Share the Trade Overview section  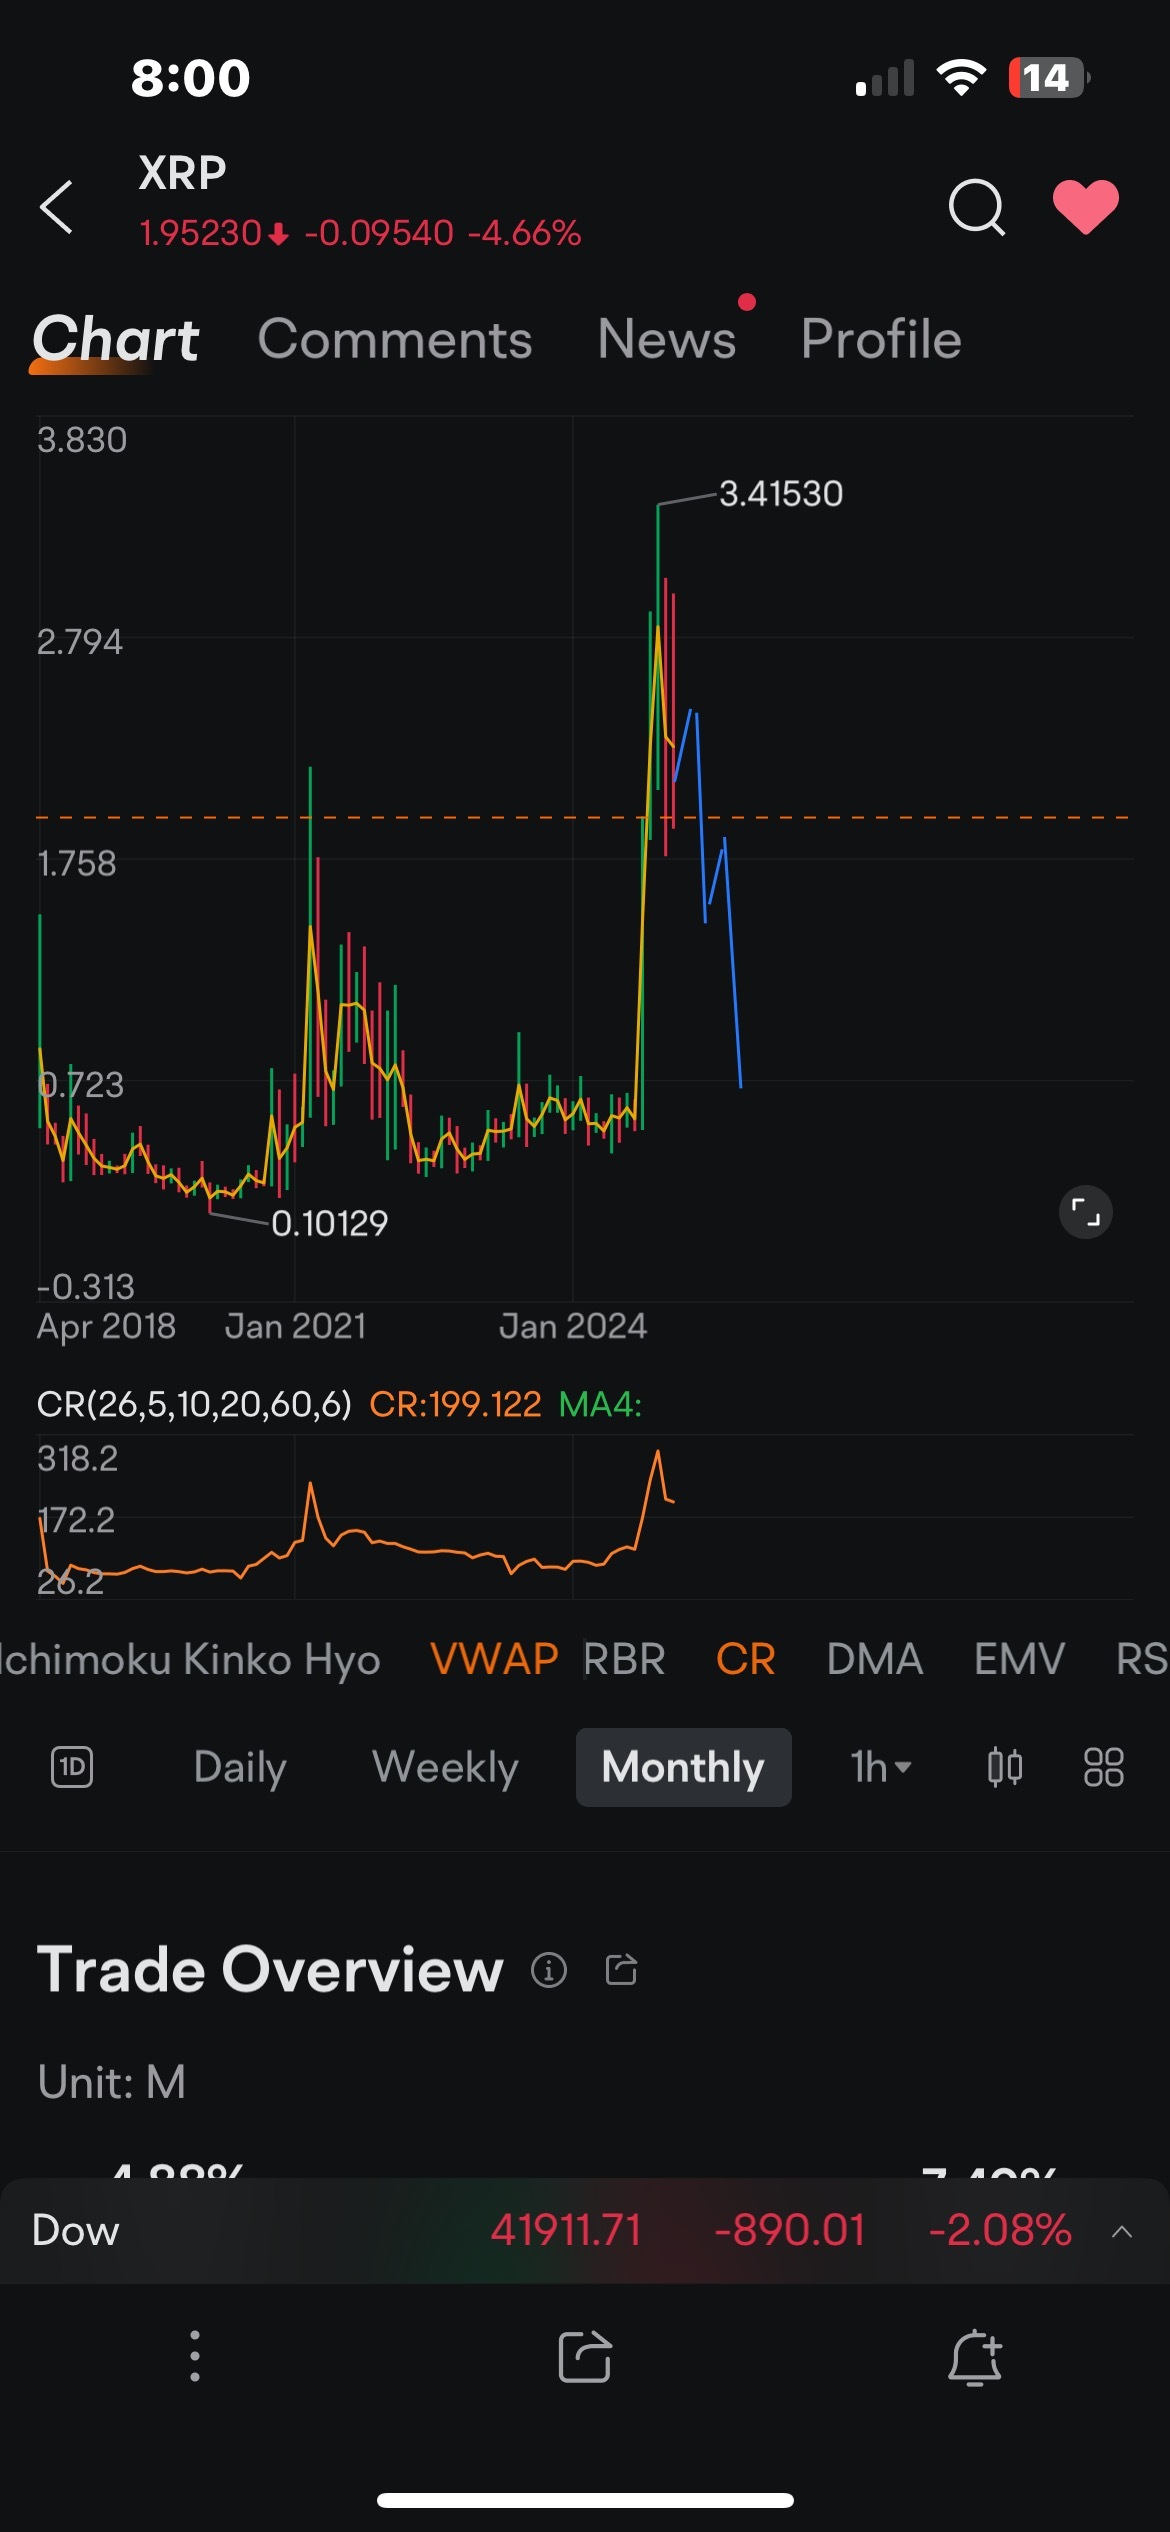point(621,1970)
